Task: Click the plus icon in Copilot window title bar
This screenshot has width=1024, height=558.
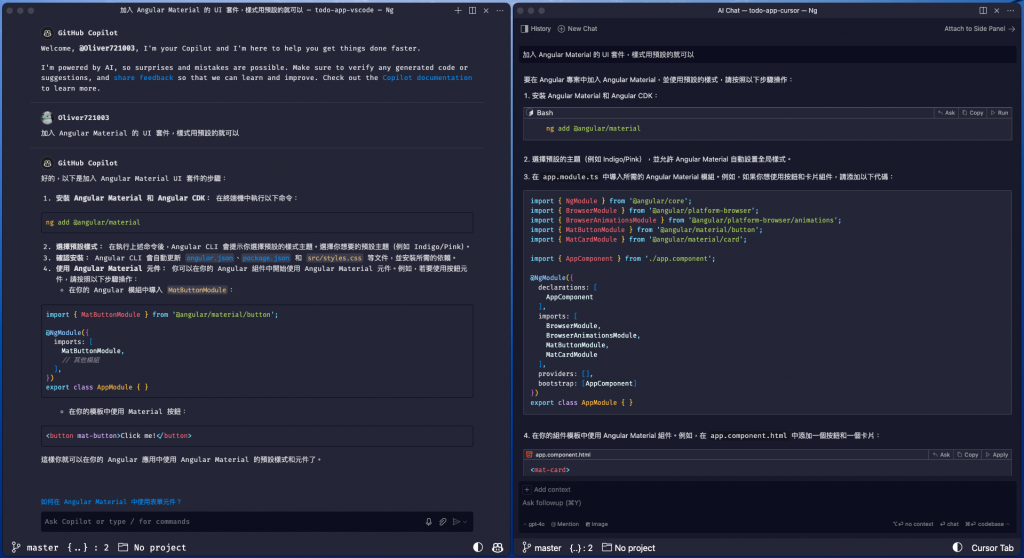Action: tap(458, 10)
